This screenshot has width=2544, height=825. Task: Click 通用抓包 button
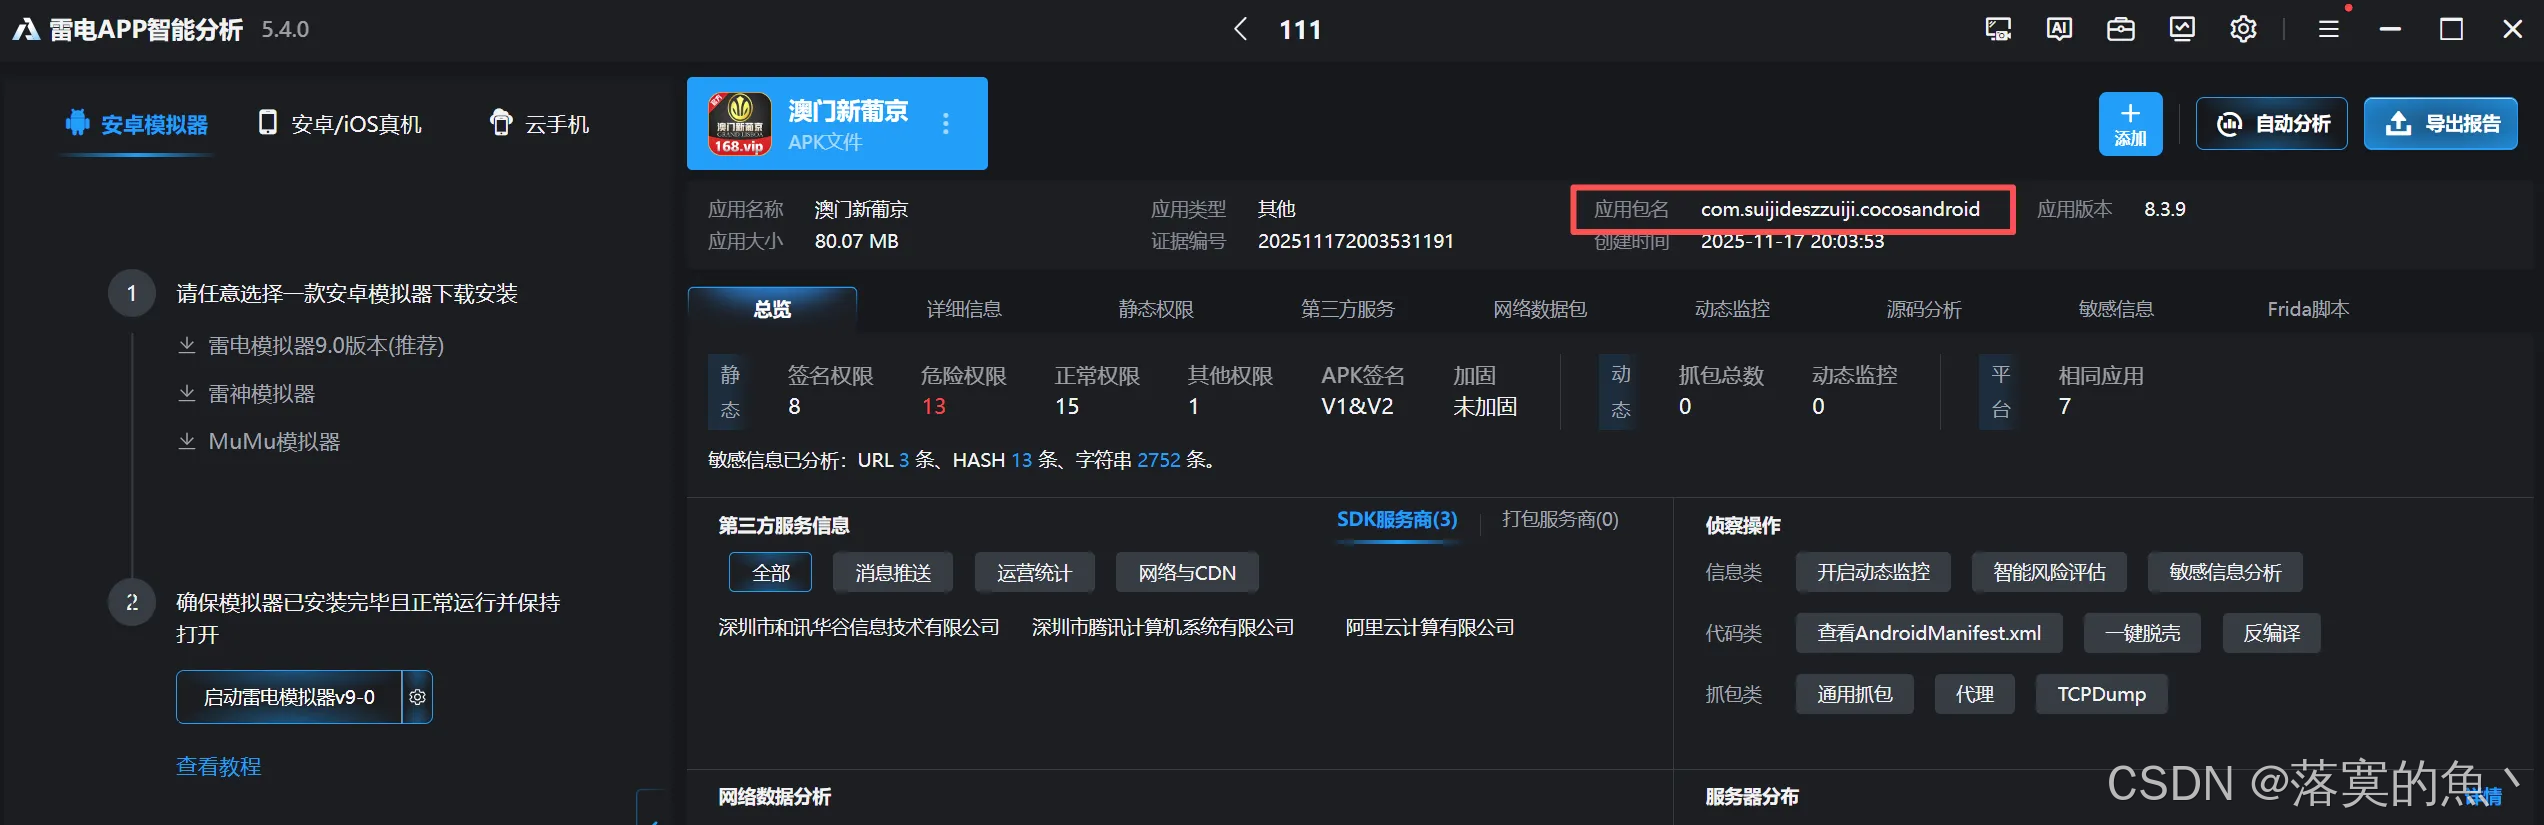pos(1854,695)
